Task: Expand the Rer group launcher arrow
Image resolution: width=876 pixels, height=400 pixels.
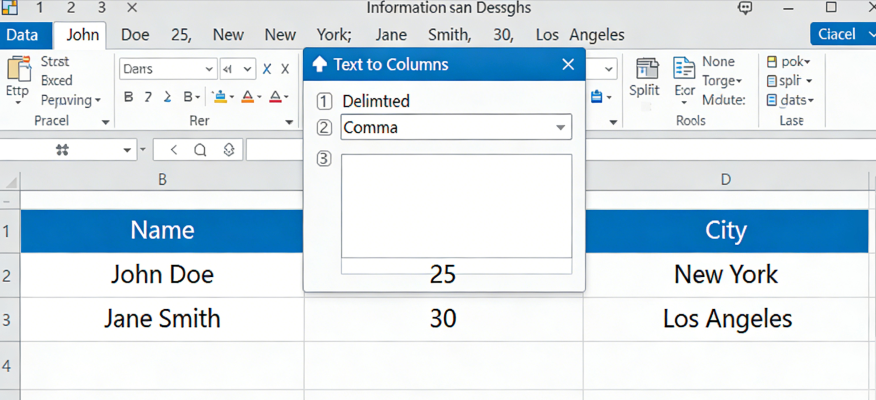Action: [x=289, y=121]
